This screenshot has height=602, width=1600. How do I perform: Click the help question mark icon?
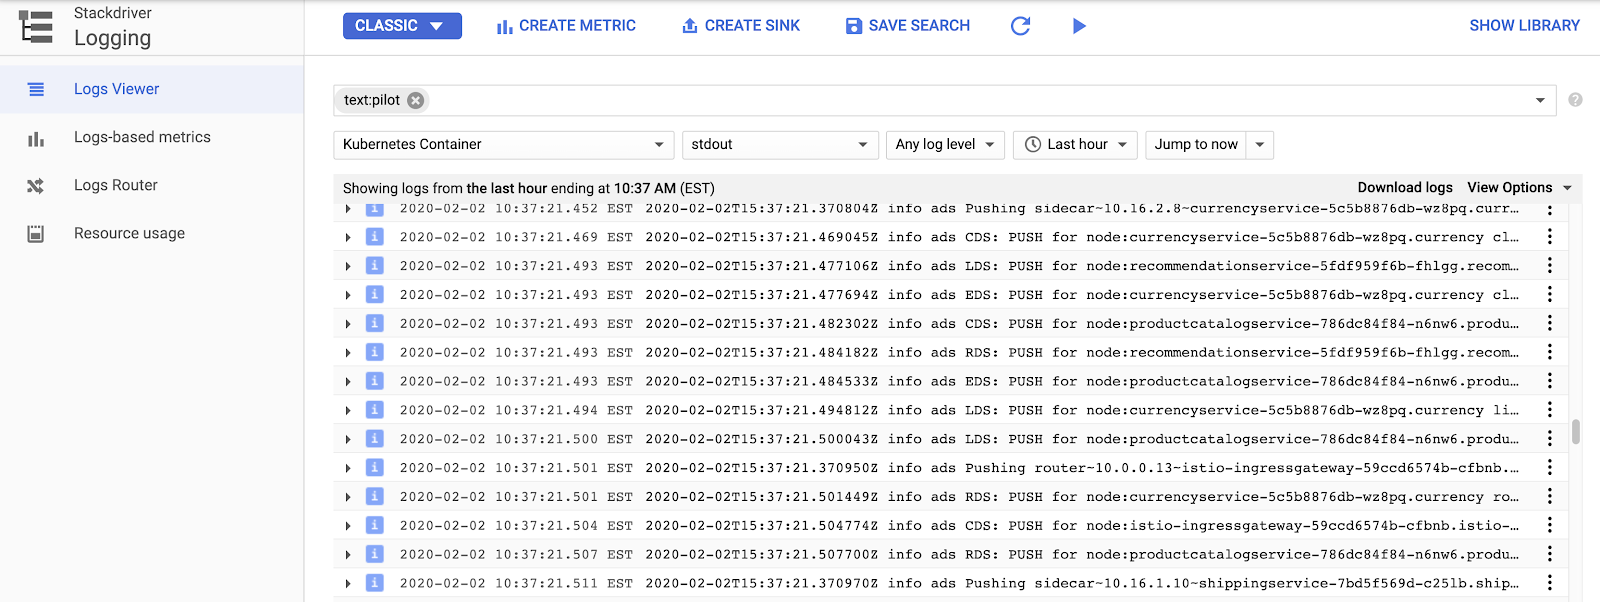(1575, 100)
